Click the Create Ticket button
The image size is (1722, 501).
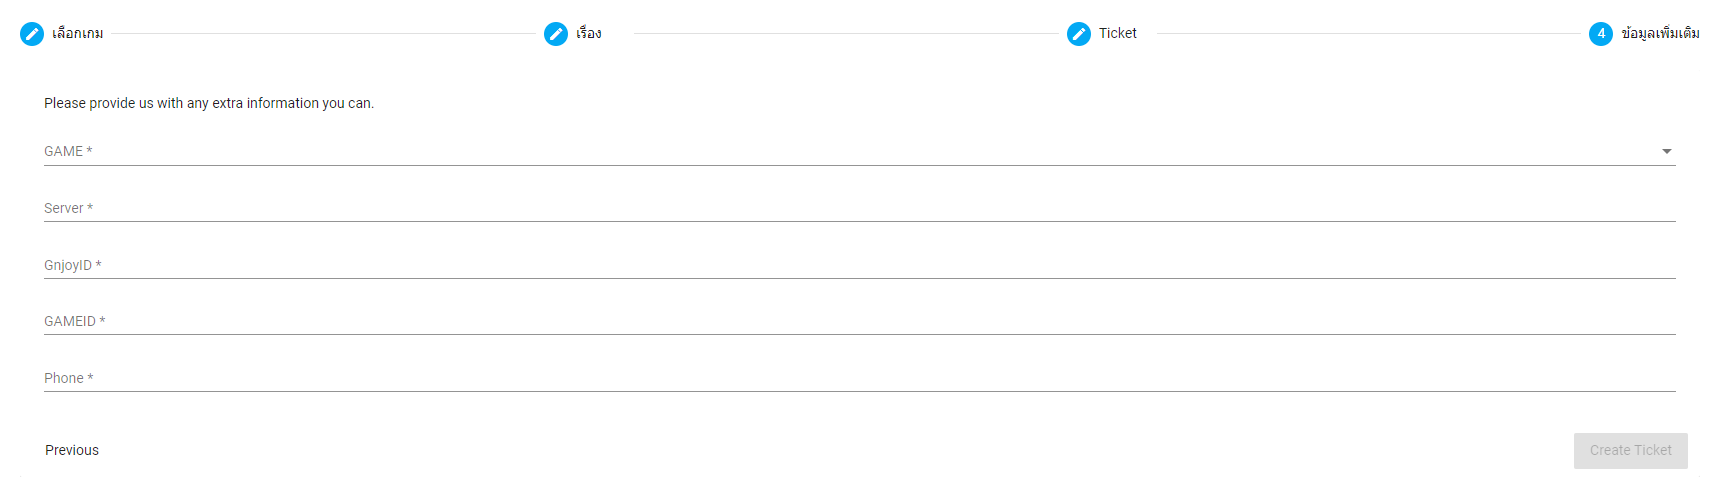[1631, 451]
